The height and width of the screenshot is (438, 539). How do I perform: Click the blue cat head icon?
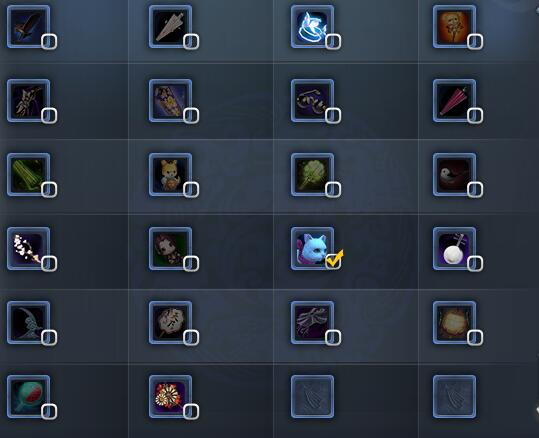(312, 249)
